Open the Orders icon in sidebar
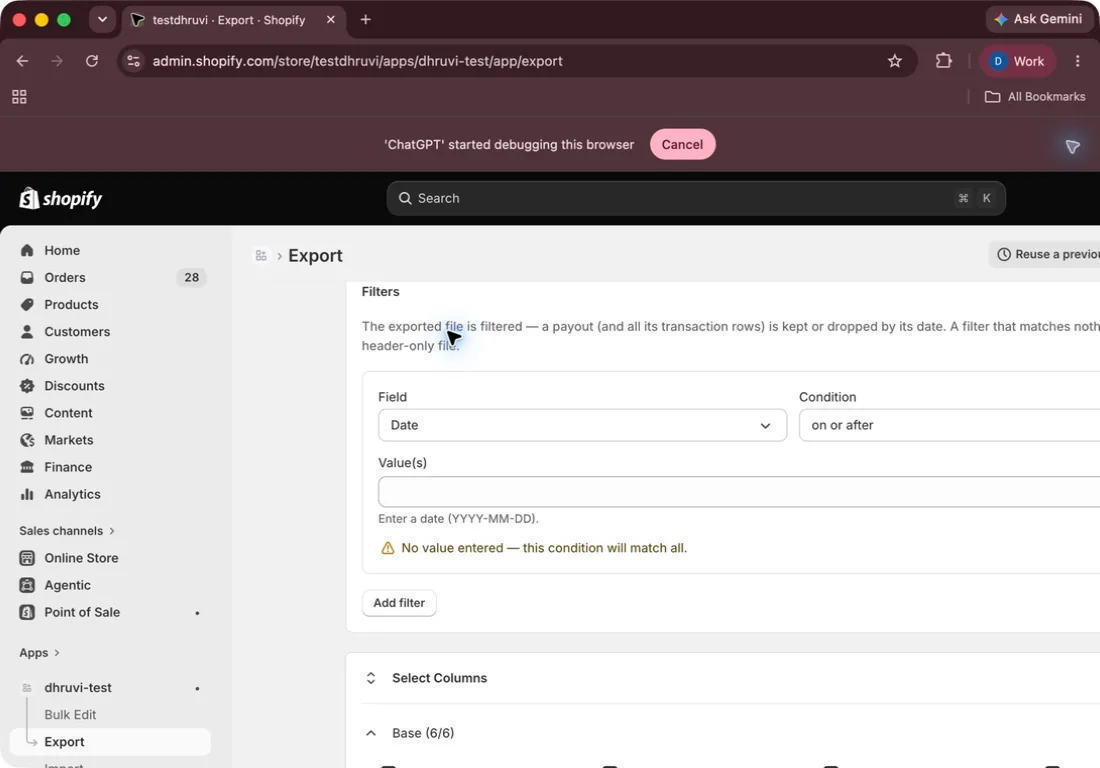This screenshot has width=1100, height=768. point(27,278)
